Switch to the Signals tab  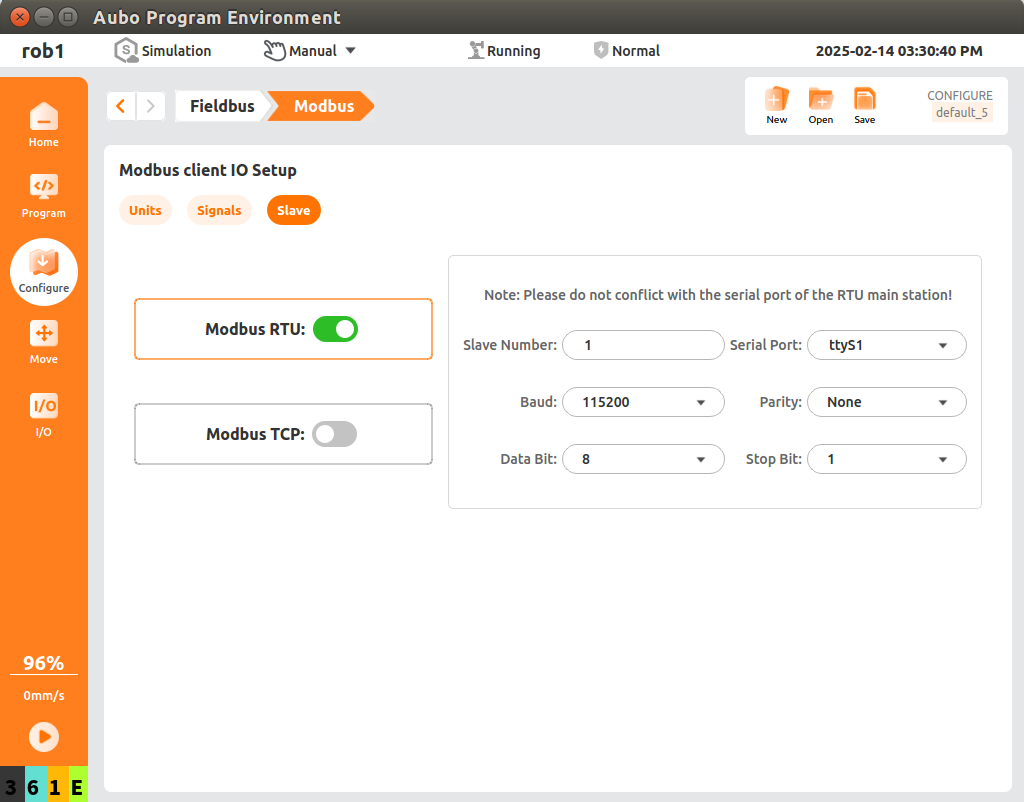(x=219, y=210)
